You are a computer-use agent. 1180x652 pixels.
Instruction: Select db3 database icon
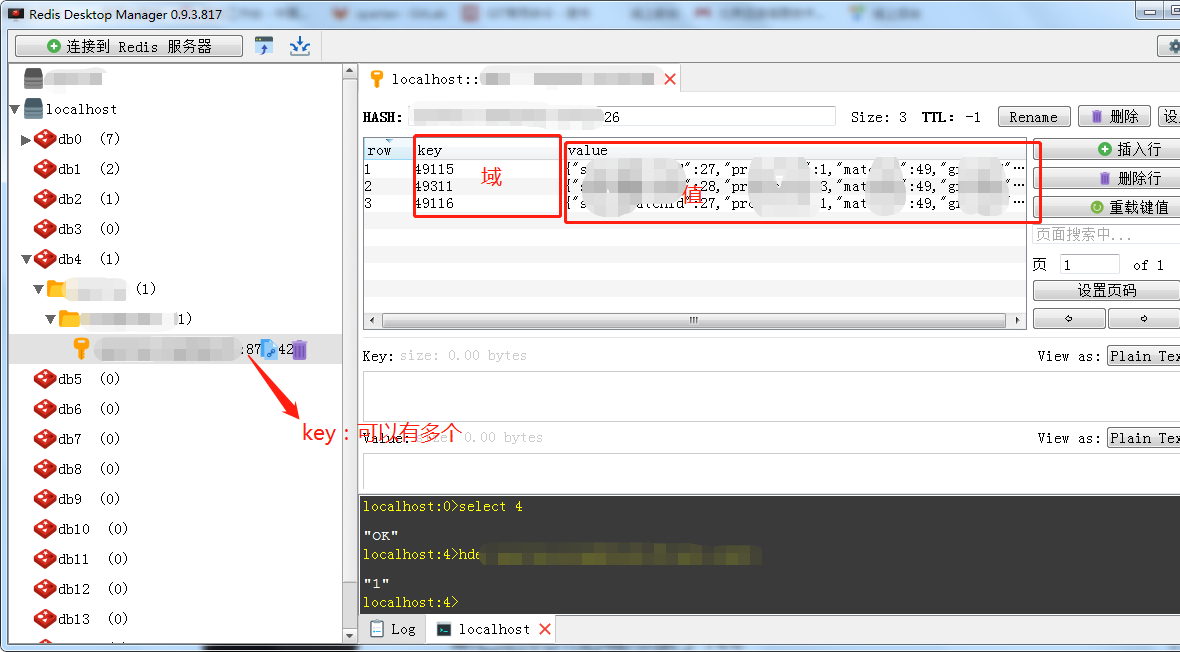click(x=45, y=229)
